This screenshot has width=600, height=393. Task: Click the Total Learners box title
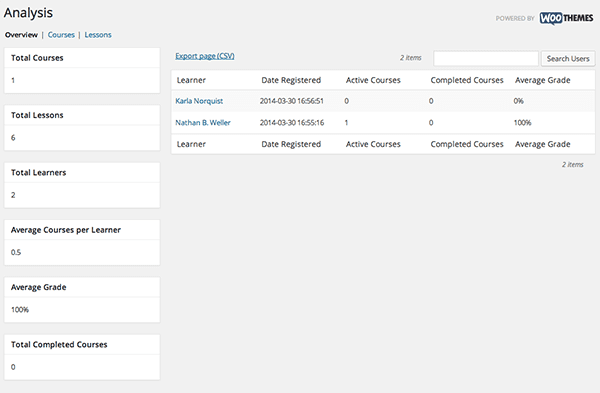38,173
